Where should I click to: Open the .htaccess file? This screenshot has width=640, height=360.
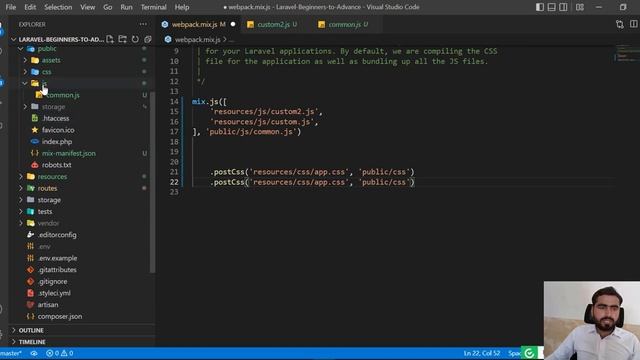coord(56,118)
